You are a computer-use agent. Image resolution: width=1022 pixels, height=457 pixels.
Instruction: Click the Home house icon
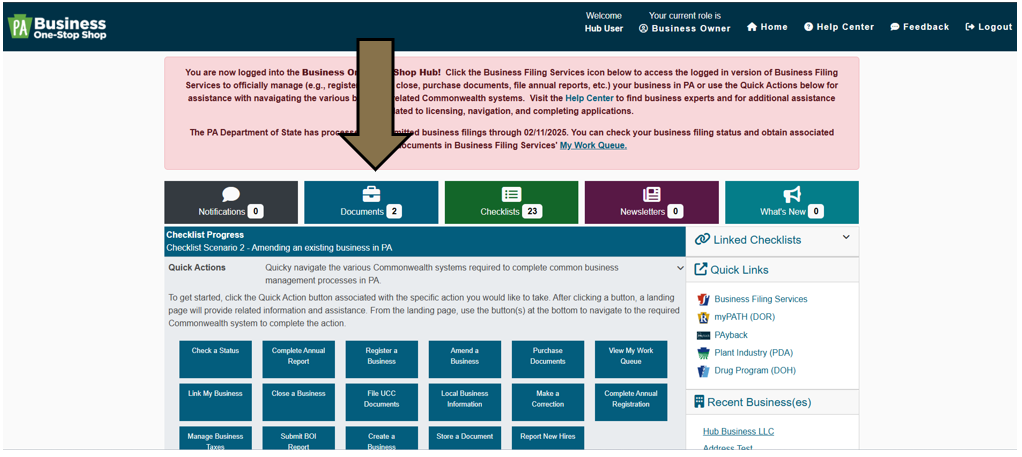pyautogui.click(x=752, y=27)
